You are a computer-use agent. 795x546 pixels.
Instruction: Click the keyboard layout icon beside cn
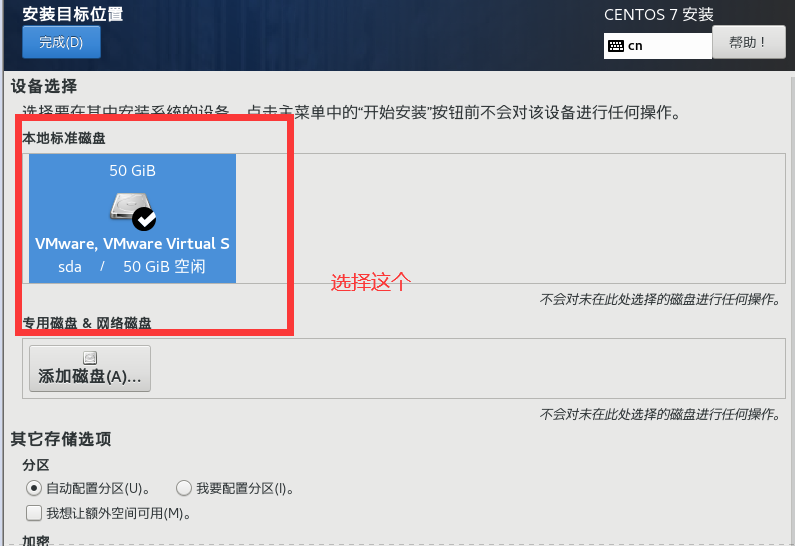[616, 46]
